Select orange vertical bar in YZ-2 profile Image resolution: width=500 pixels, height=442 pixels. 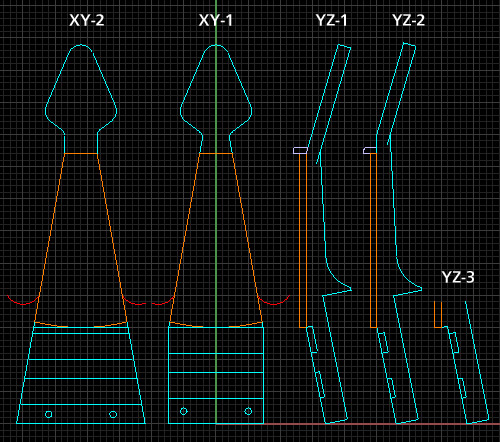(373, 240)
